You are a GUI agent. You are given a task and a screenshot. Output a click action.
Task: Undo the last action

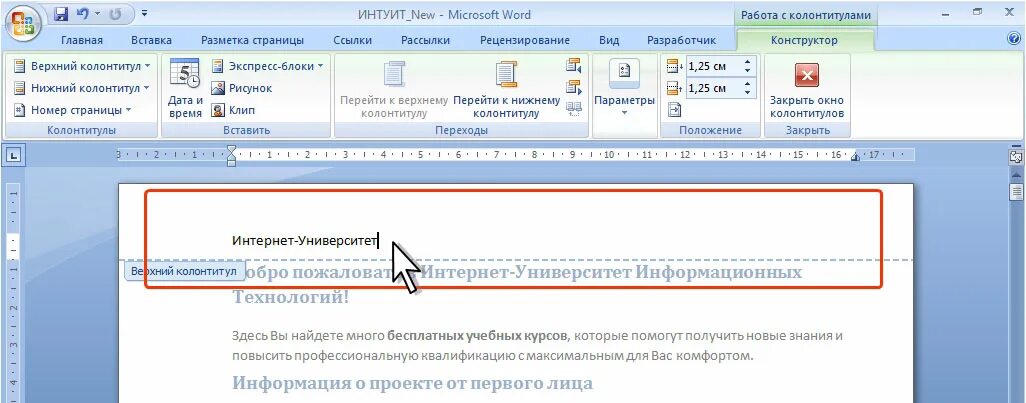[x=82, y=14]
